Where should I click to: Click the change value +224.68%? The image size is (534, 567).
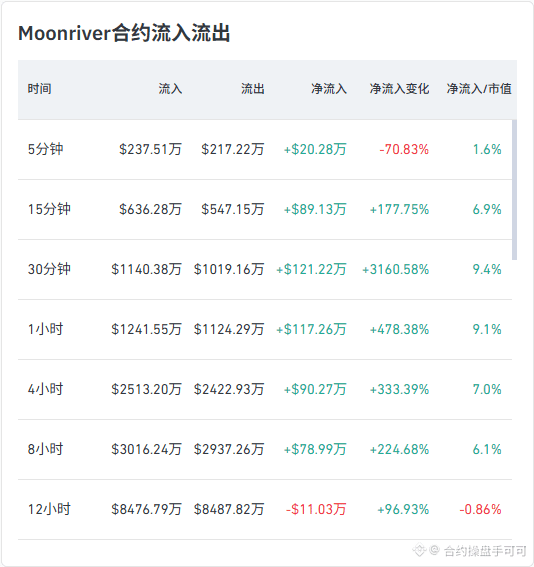400,449
